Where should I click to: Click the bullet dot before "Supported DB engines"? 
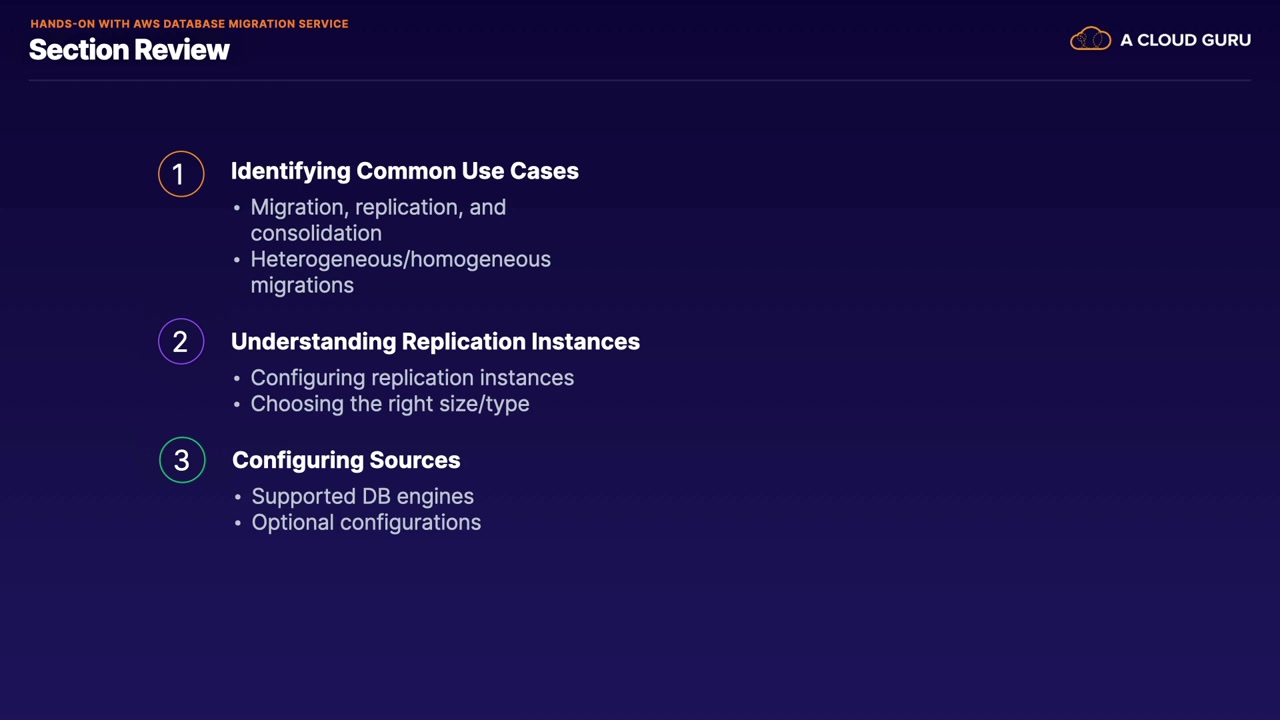point(238,497)
